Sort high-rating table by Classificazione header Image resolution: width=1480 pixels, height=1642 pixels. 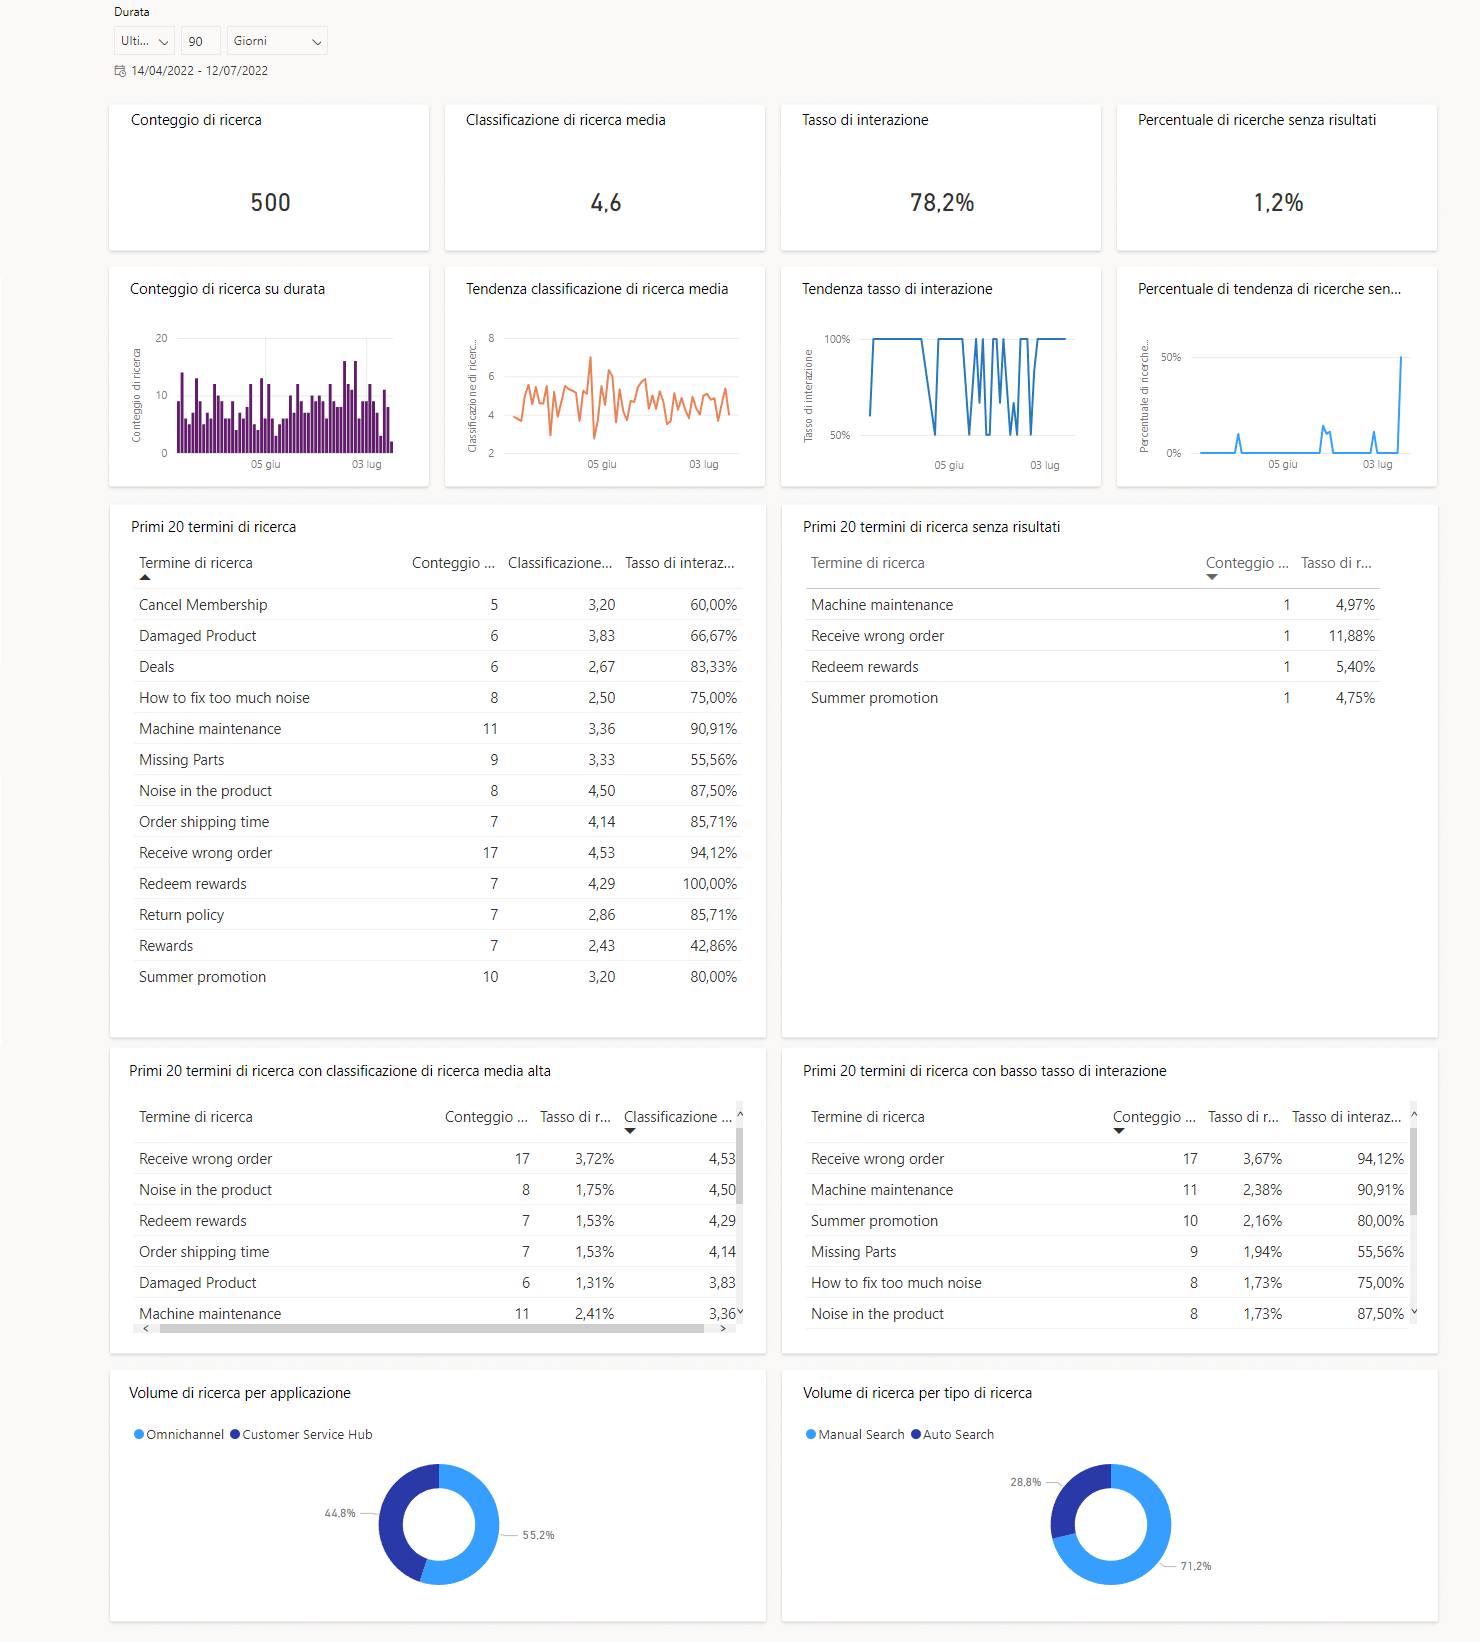[677, 1117]
